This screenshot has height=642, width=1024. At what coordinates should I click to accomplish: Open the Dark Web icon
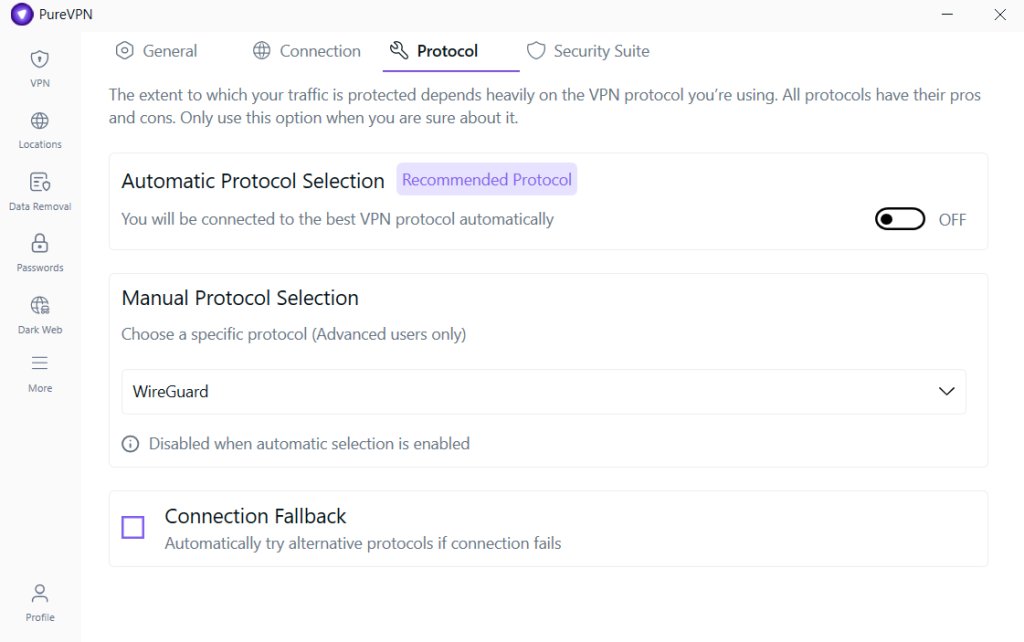point(40,305)
